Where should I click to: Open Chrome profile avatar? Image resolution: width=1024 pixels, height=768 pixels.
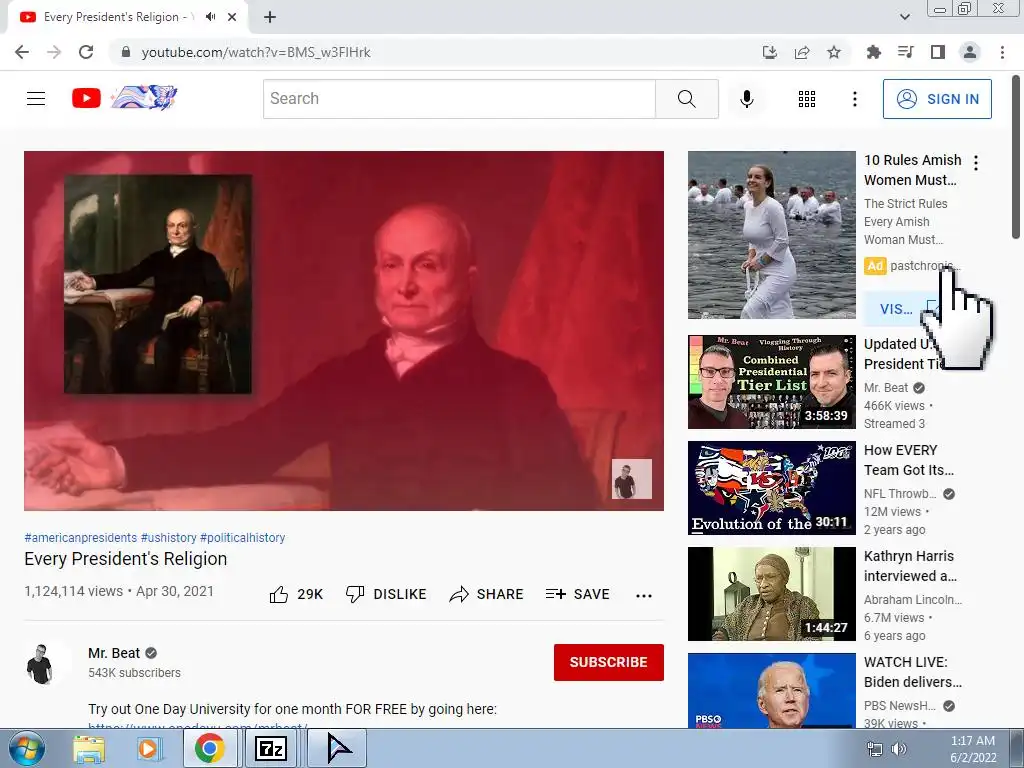click(970, 52)
